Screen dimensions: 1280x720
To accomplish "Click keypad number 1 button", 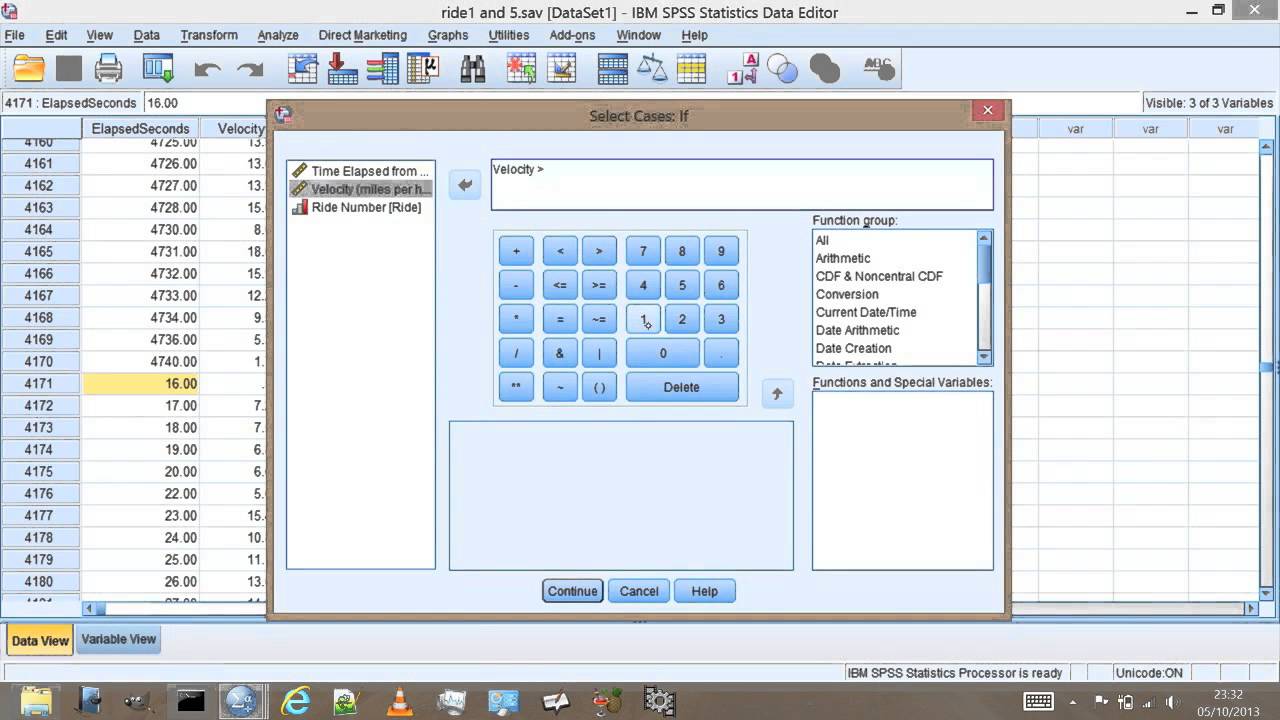I will (x=643, y=319).
